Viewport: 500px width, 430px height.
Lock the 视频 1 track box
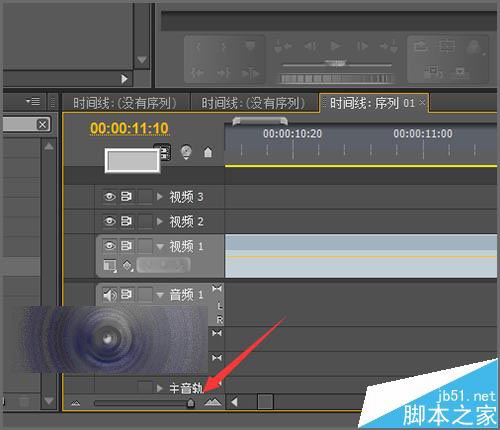click(x=145, y=246)
